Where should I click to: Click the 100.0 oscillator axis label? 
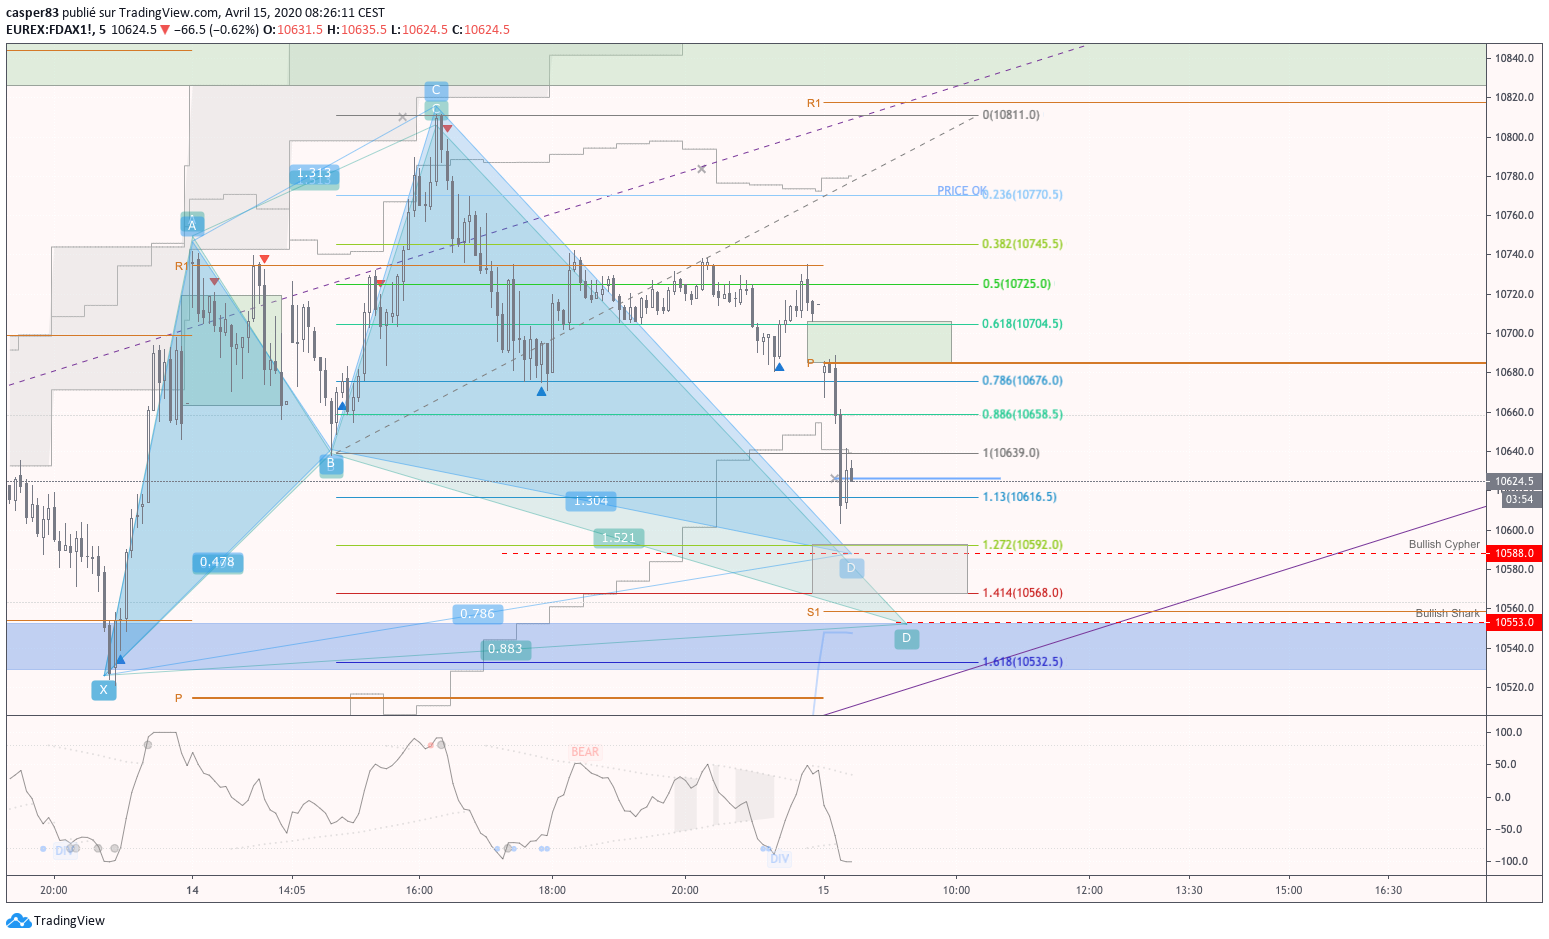pyautogui.click(x=1508, y=732)
